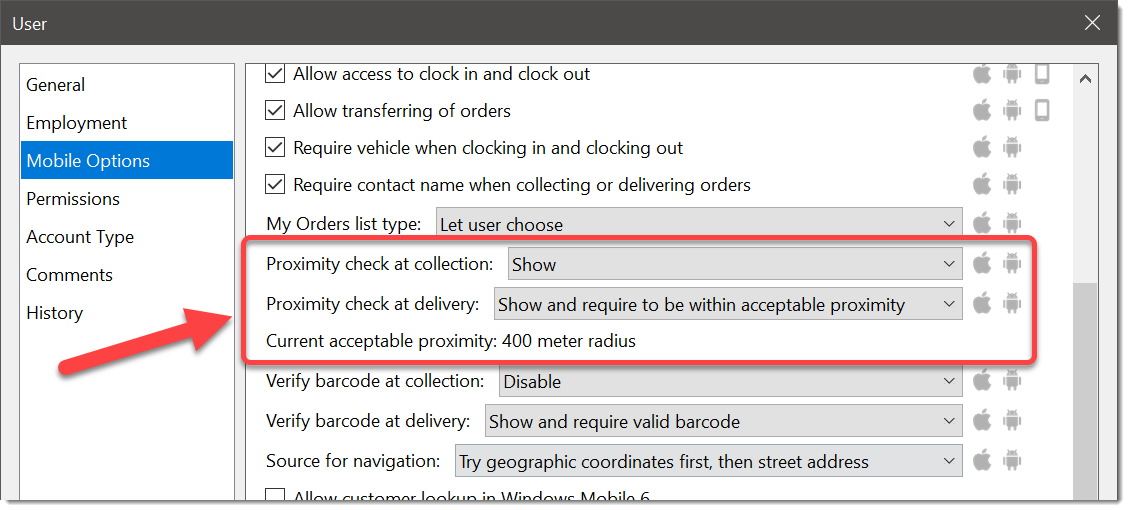Click mobile device icon on clock in/out row
This screenshot has width=1128, height=510.
(1042, 73)
